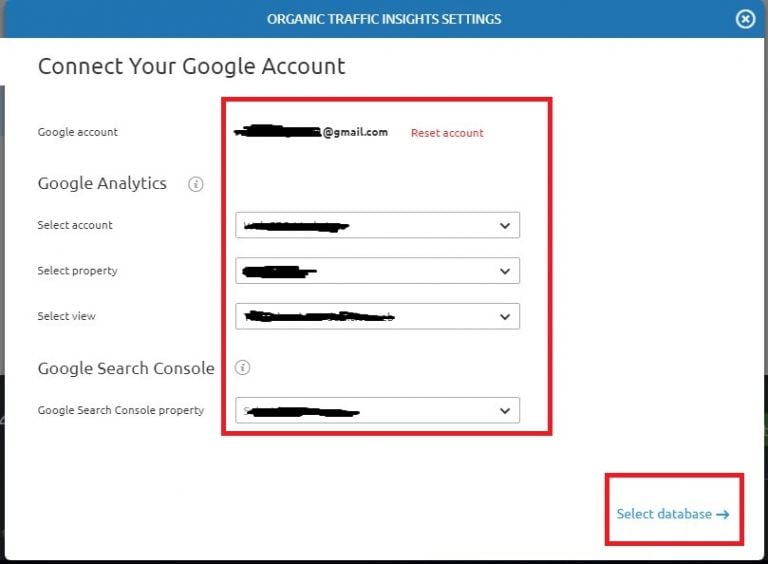
Task: Open the info icon next to Google Search Console
Action: (x=242, y=367)
